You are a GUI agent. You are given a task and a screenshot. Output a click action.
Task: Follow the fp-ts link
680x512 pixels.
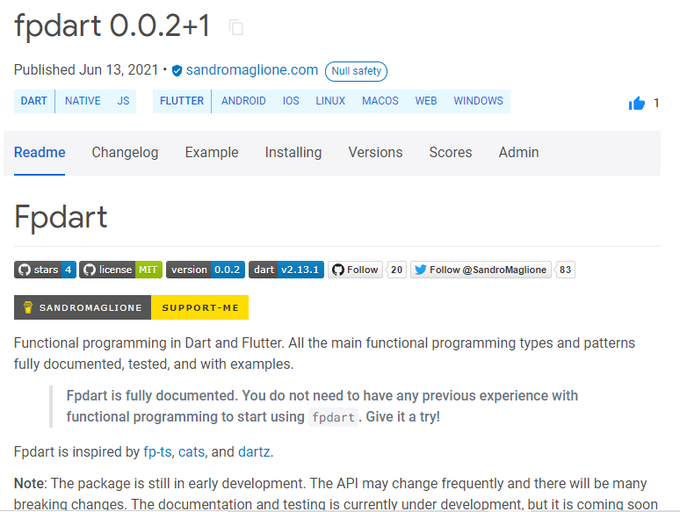click(157, 452)
